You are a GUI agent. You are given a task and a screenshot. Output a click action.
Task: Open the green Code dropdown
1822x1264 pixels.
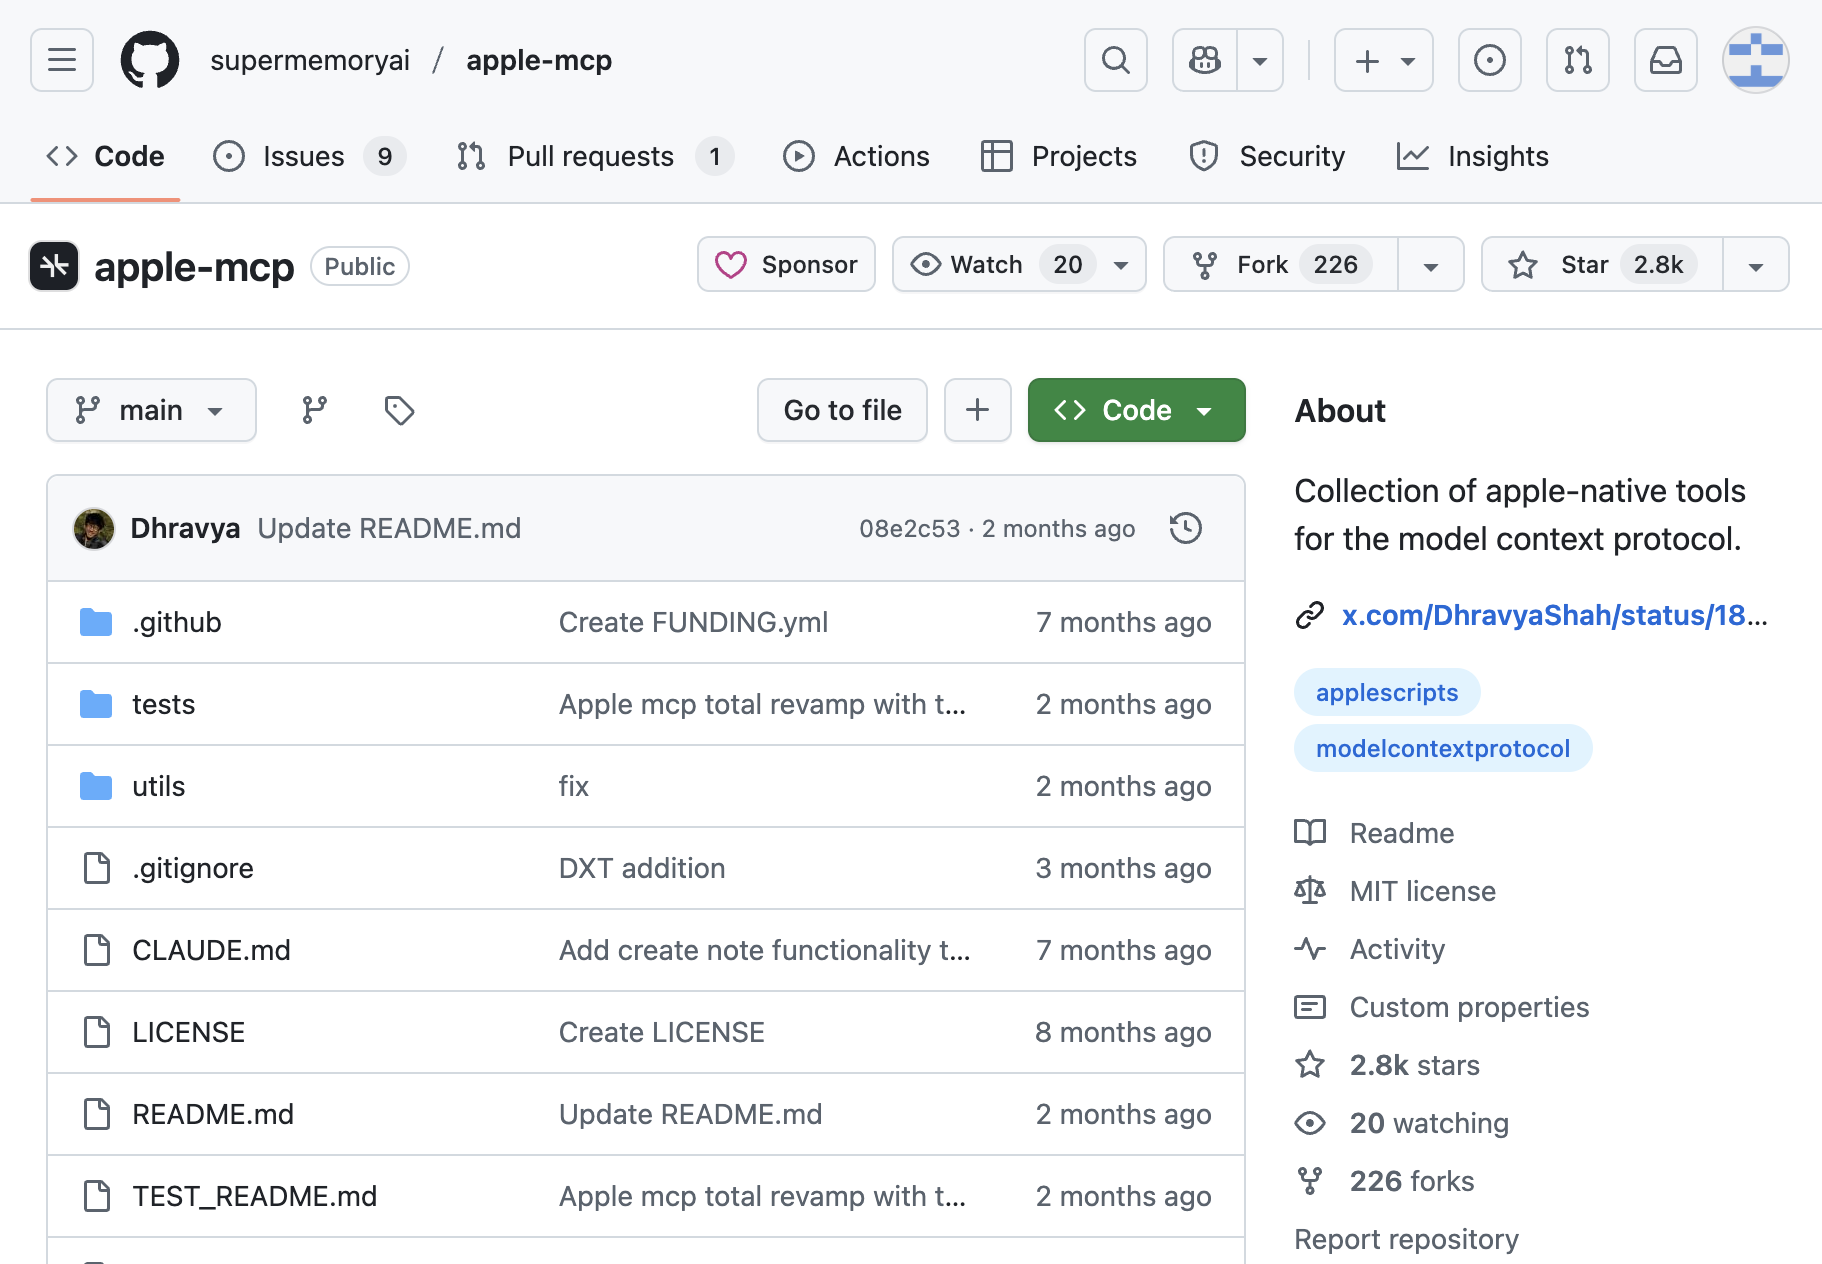point(1136,410)
